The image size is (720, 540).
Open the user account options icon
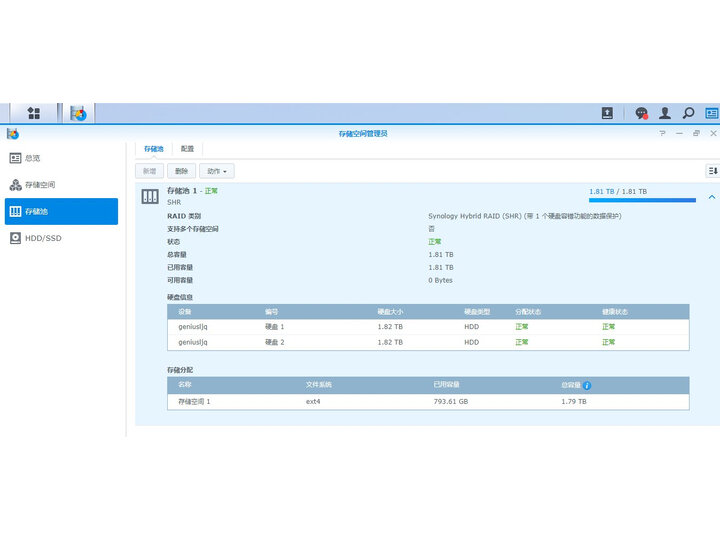coord(665,114)
